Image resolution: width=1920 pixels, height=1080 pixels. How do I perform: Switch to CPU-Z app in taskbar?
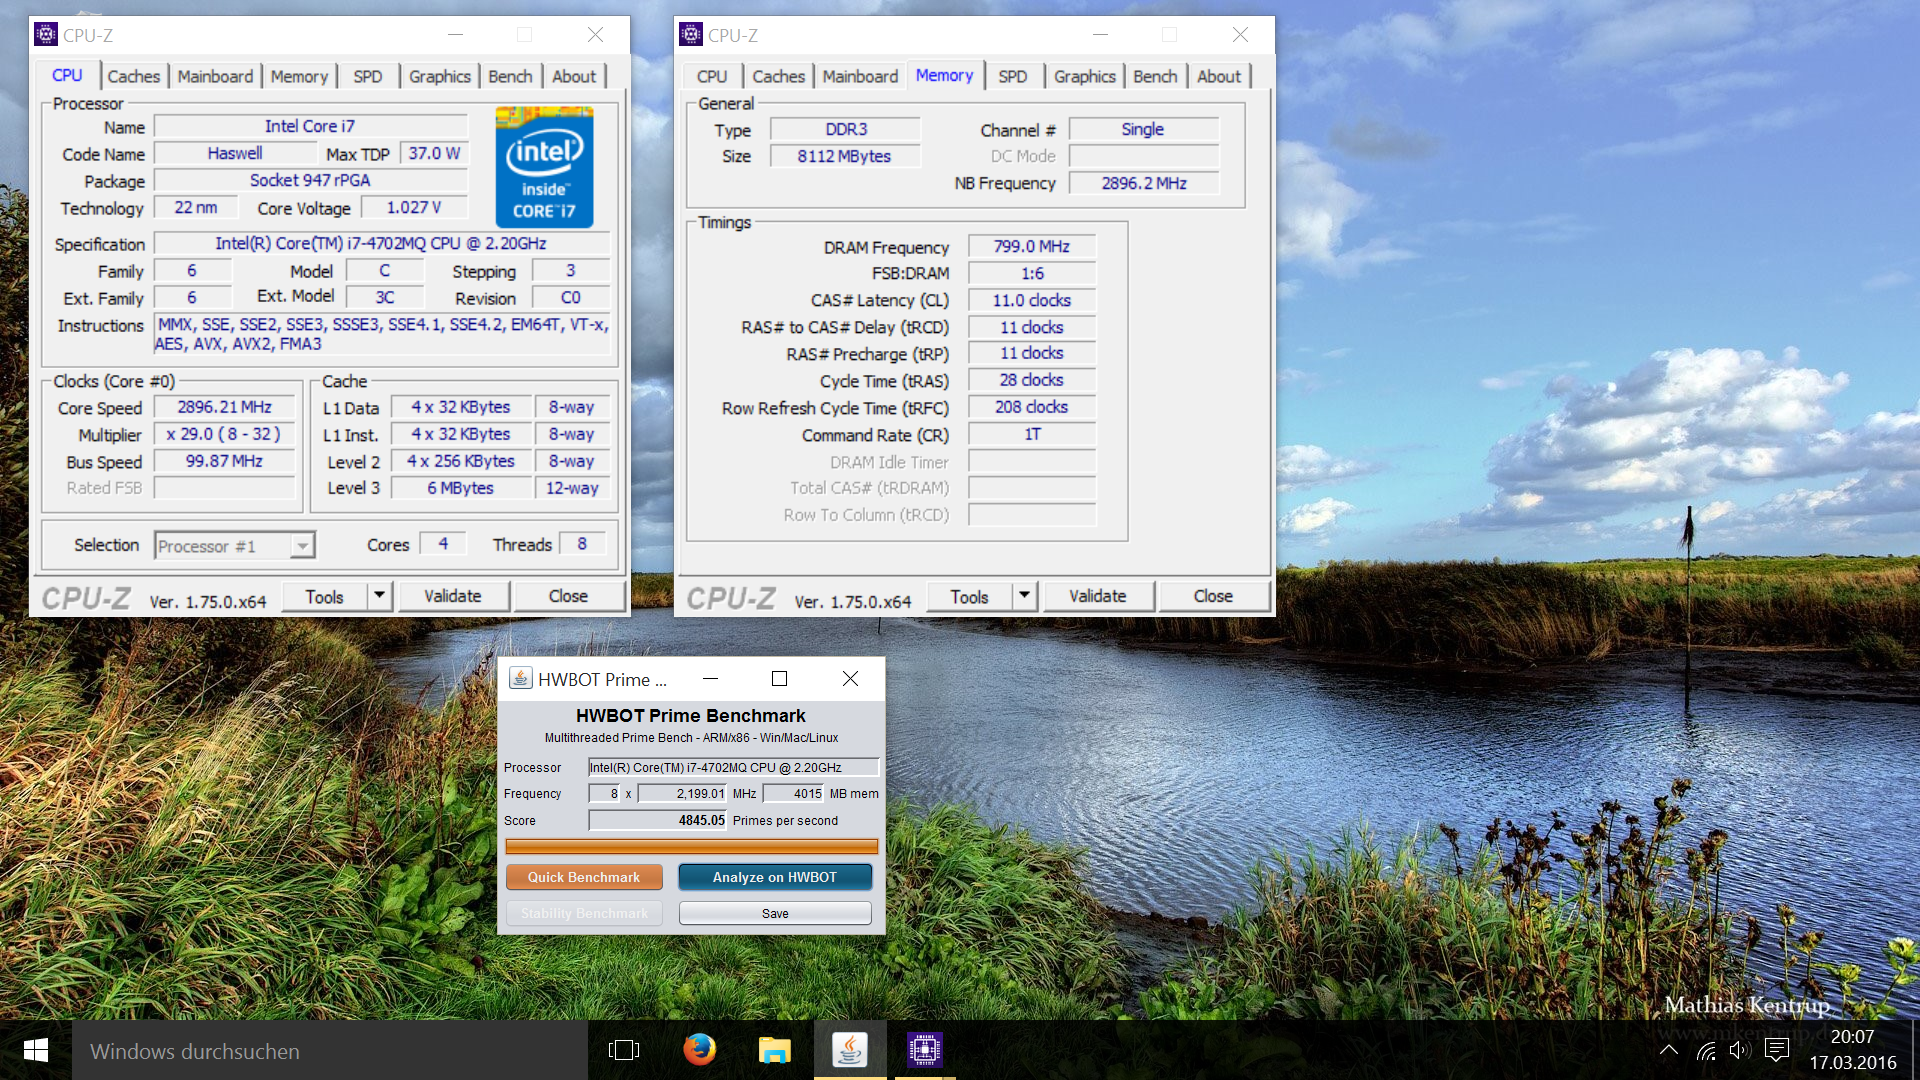tap(925, 1050)
